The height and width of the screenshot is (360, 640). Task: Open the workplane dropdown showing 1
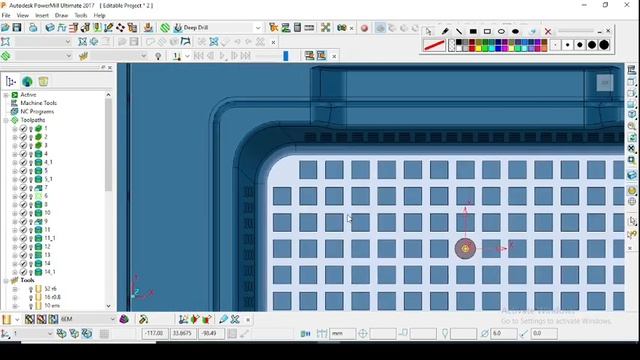pyautogui.click(x=50, y=333)
